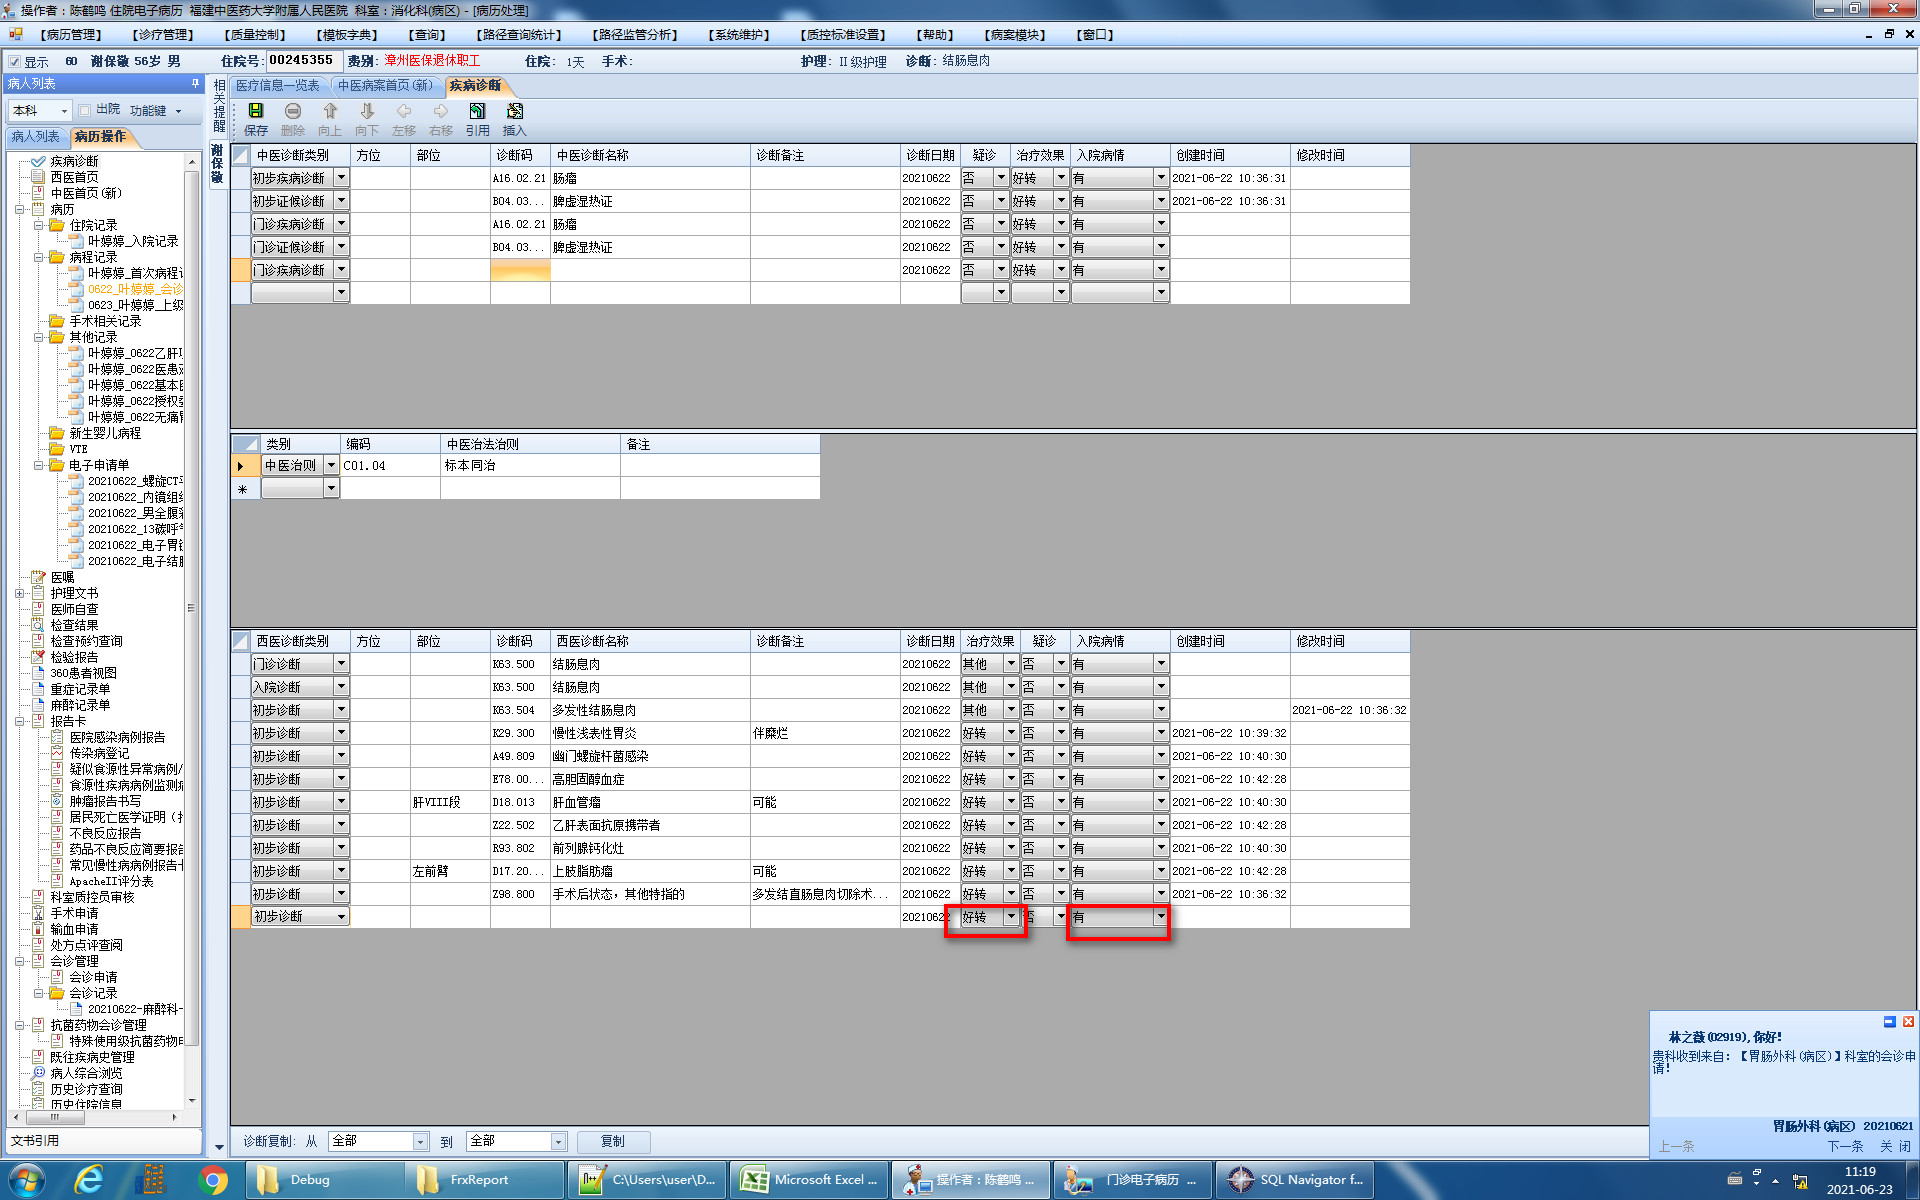Select 医嘱 in the left tree
This screenshot has height=1200, width=1920.
(x=62, y=577)
